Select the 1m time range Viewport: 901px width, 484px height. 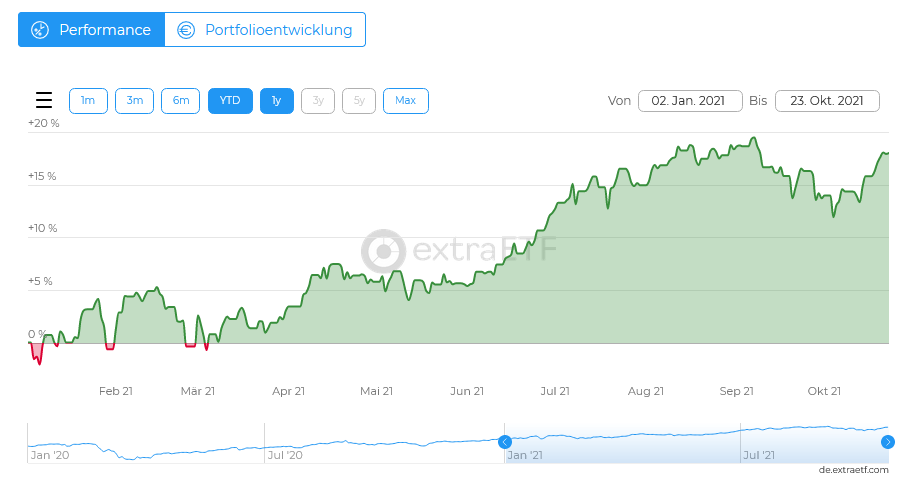point(88,101)
